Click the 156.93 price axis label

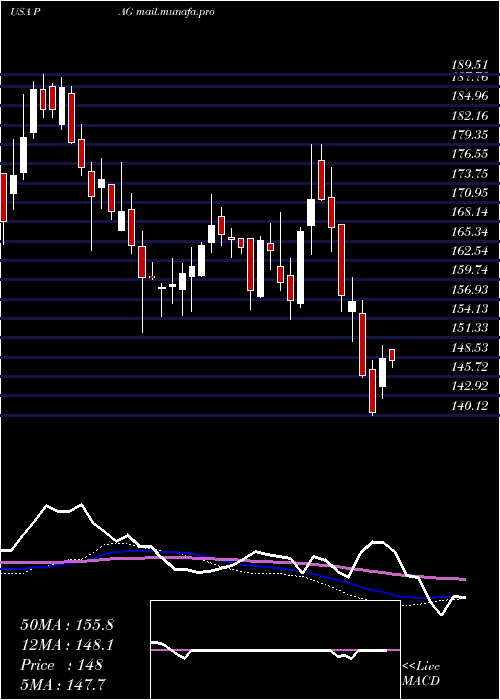470,289
